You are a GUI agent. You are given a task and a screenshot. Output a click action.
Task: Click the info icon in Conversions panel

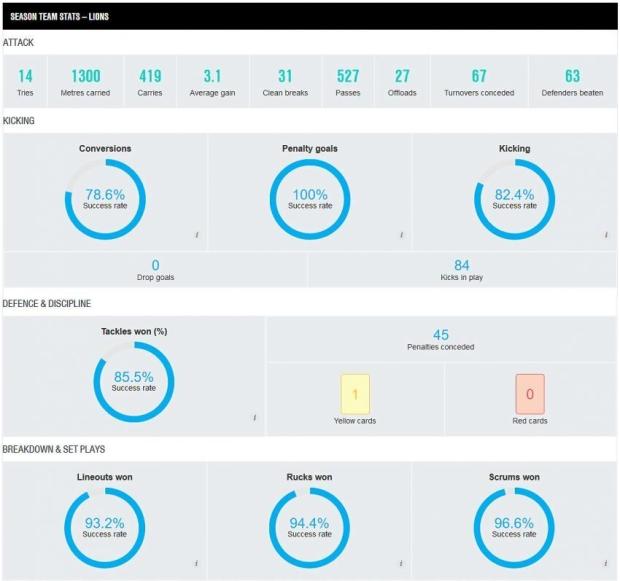point(197,235)
